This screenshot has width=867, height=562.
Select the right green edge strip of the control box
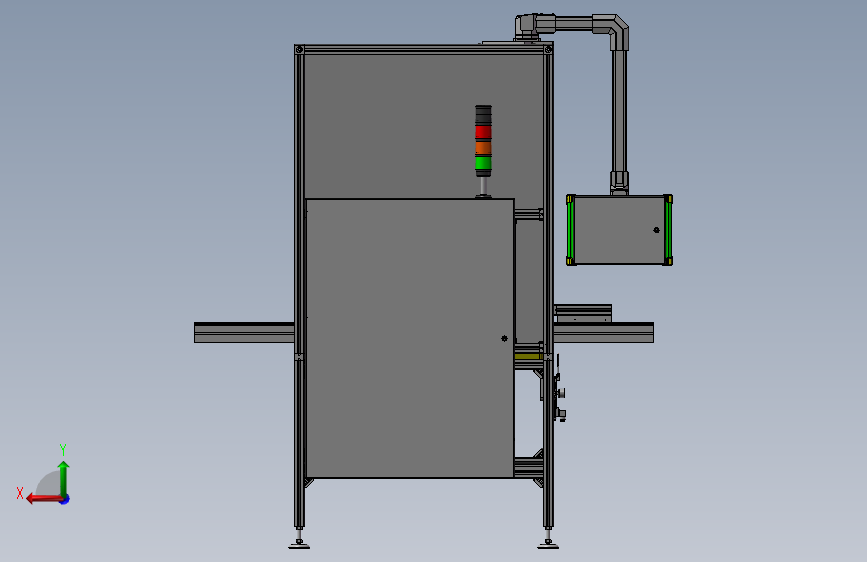click(668, 230)
